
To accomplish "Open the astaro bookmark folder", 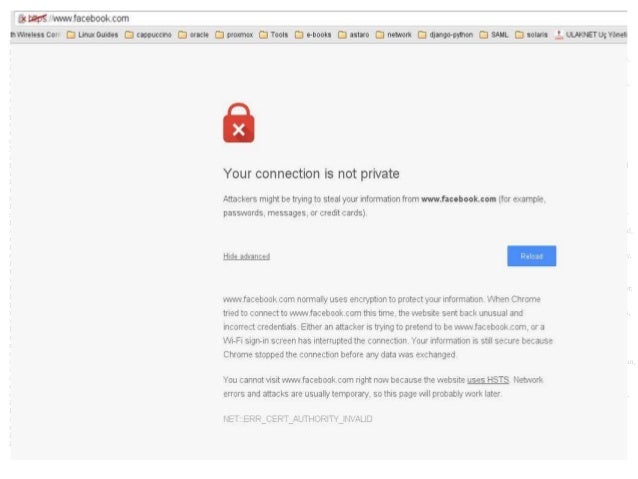I will pyautogui.click(x=354, y=35).
